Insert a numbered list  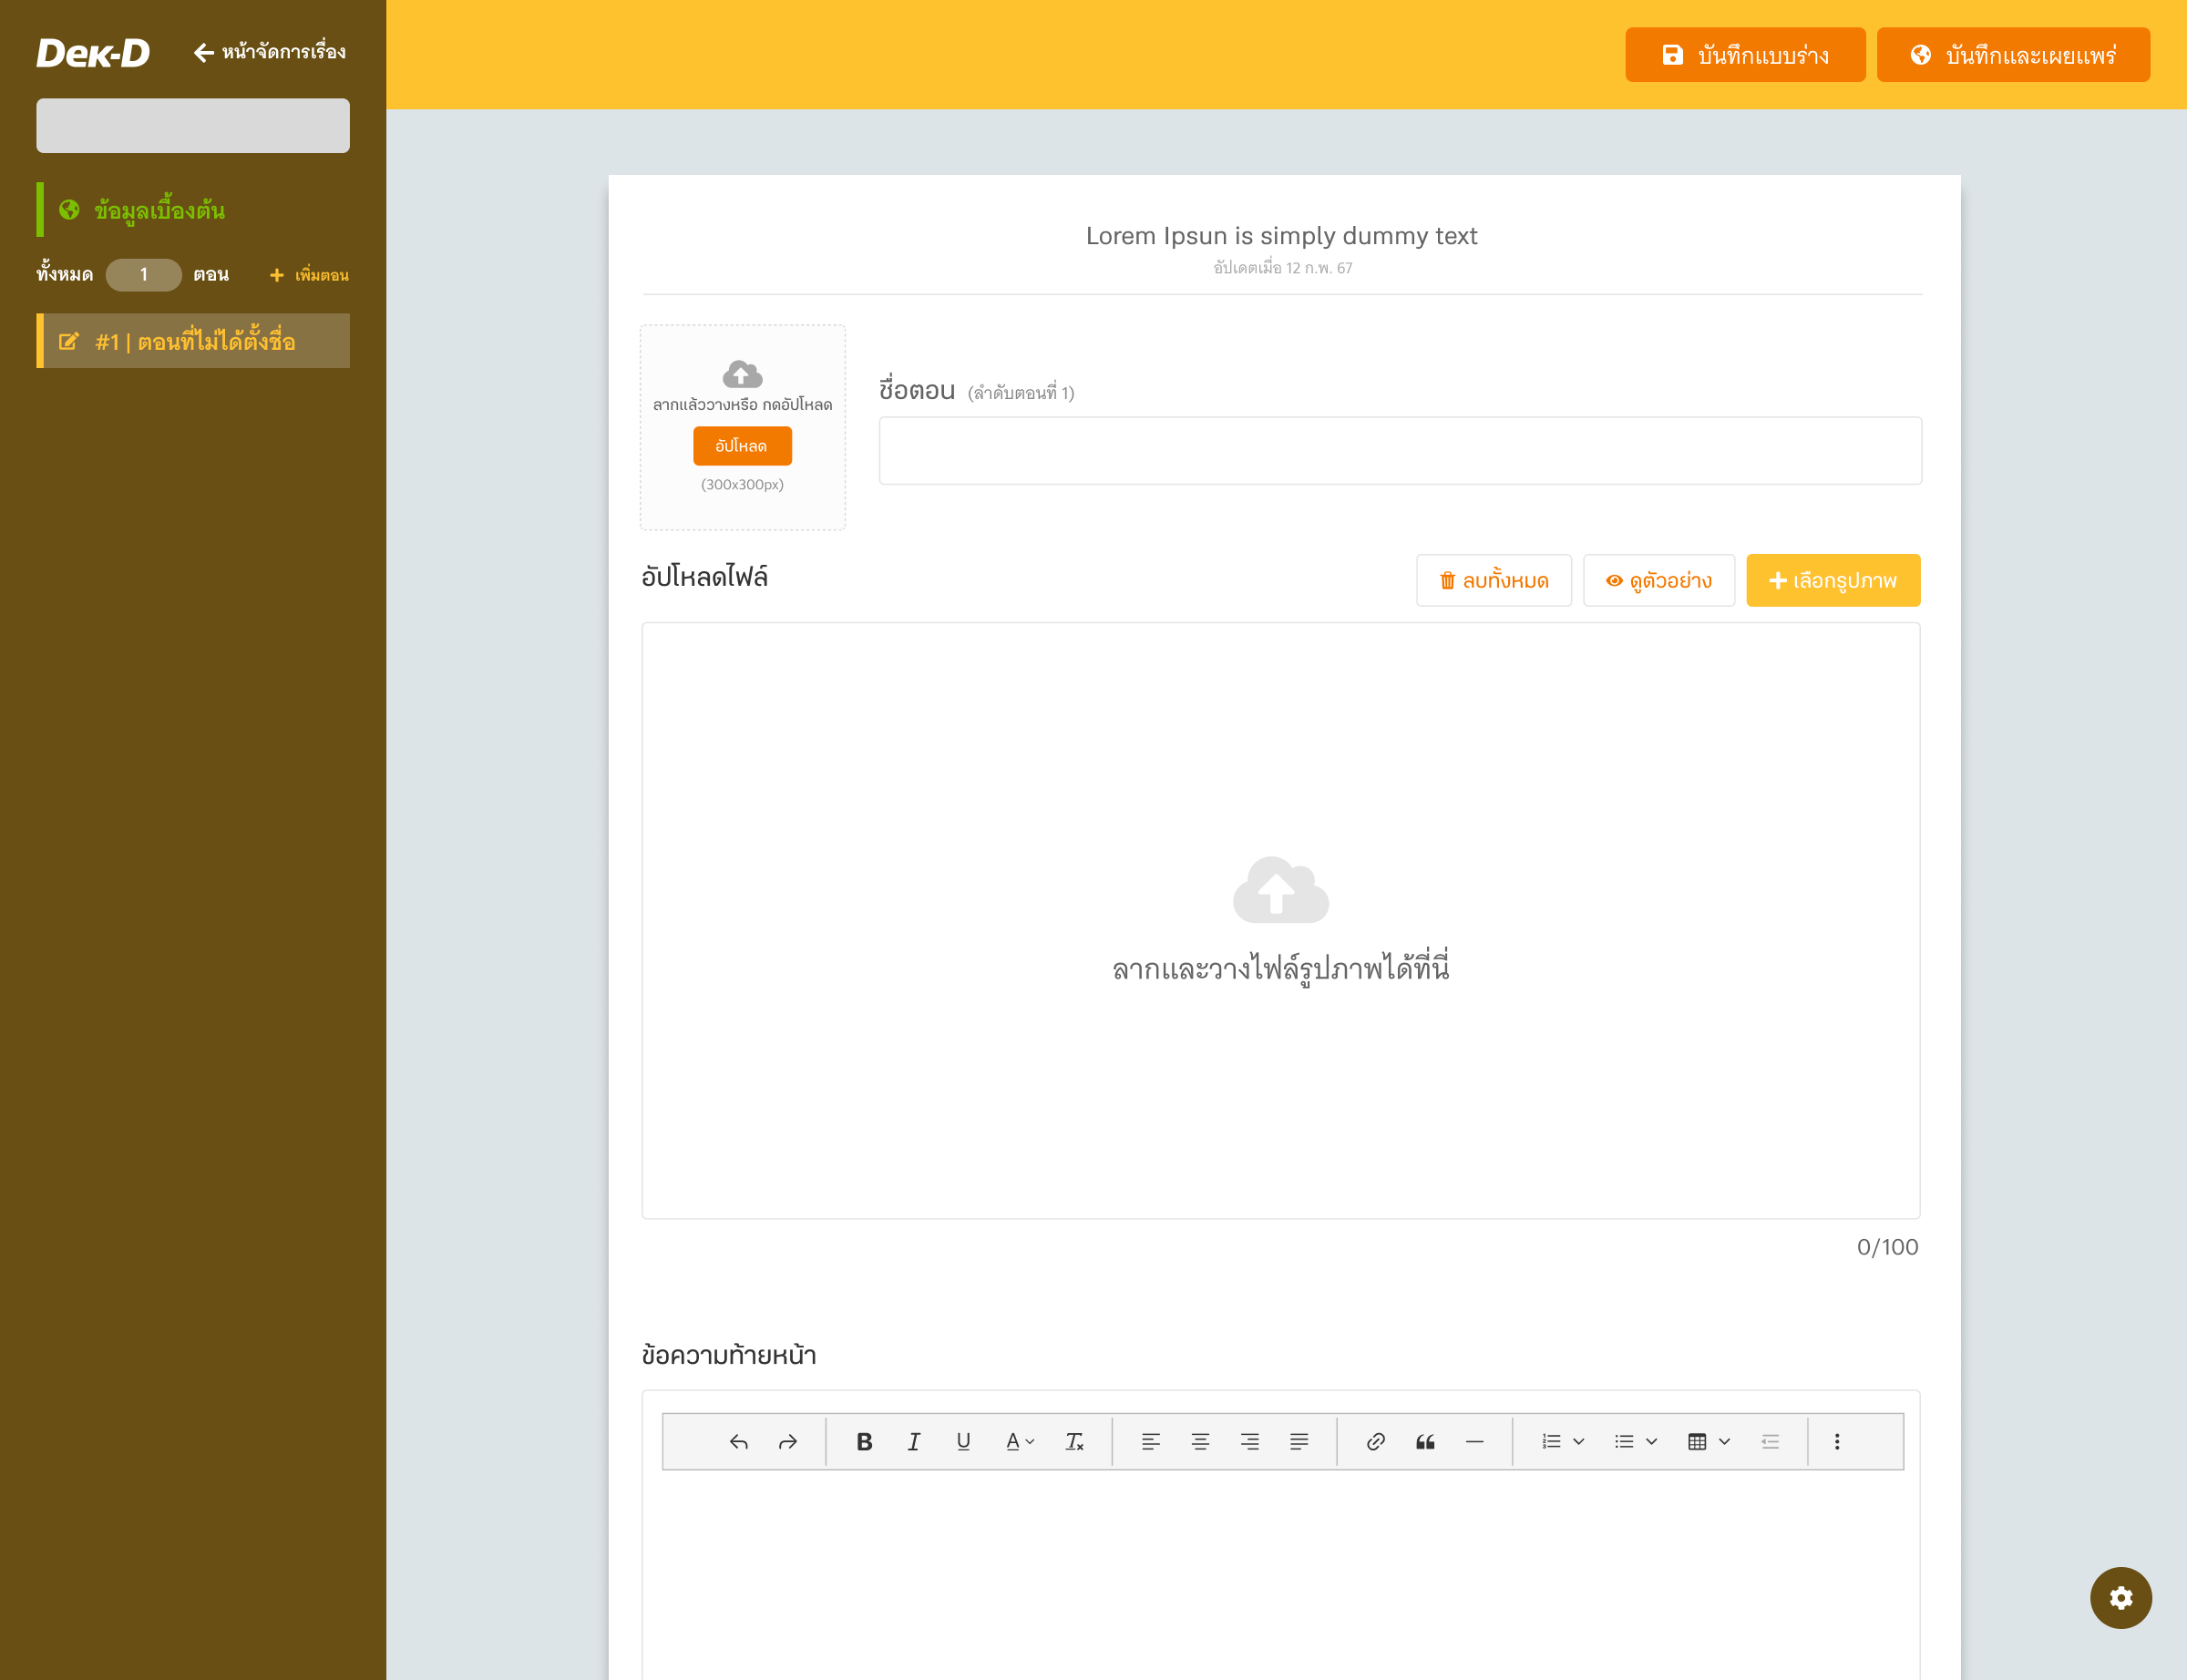click(x=1551, y=1441)
